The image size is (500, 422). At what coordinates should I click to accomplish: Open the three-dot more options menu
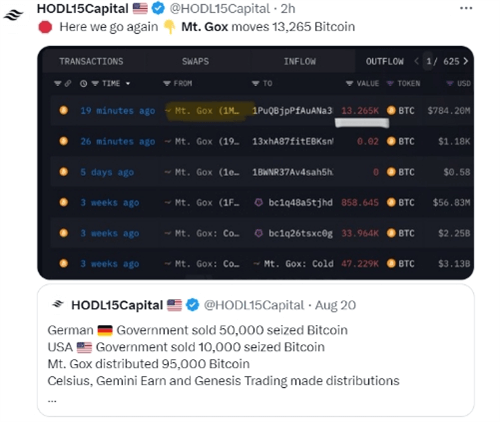point(466,8)
